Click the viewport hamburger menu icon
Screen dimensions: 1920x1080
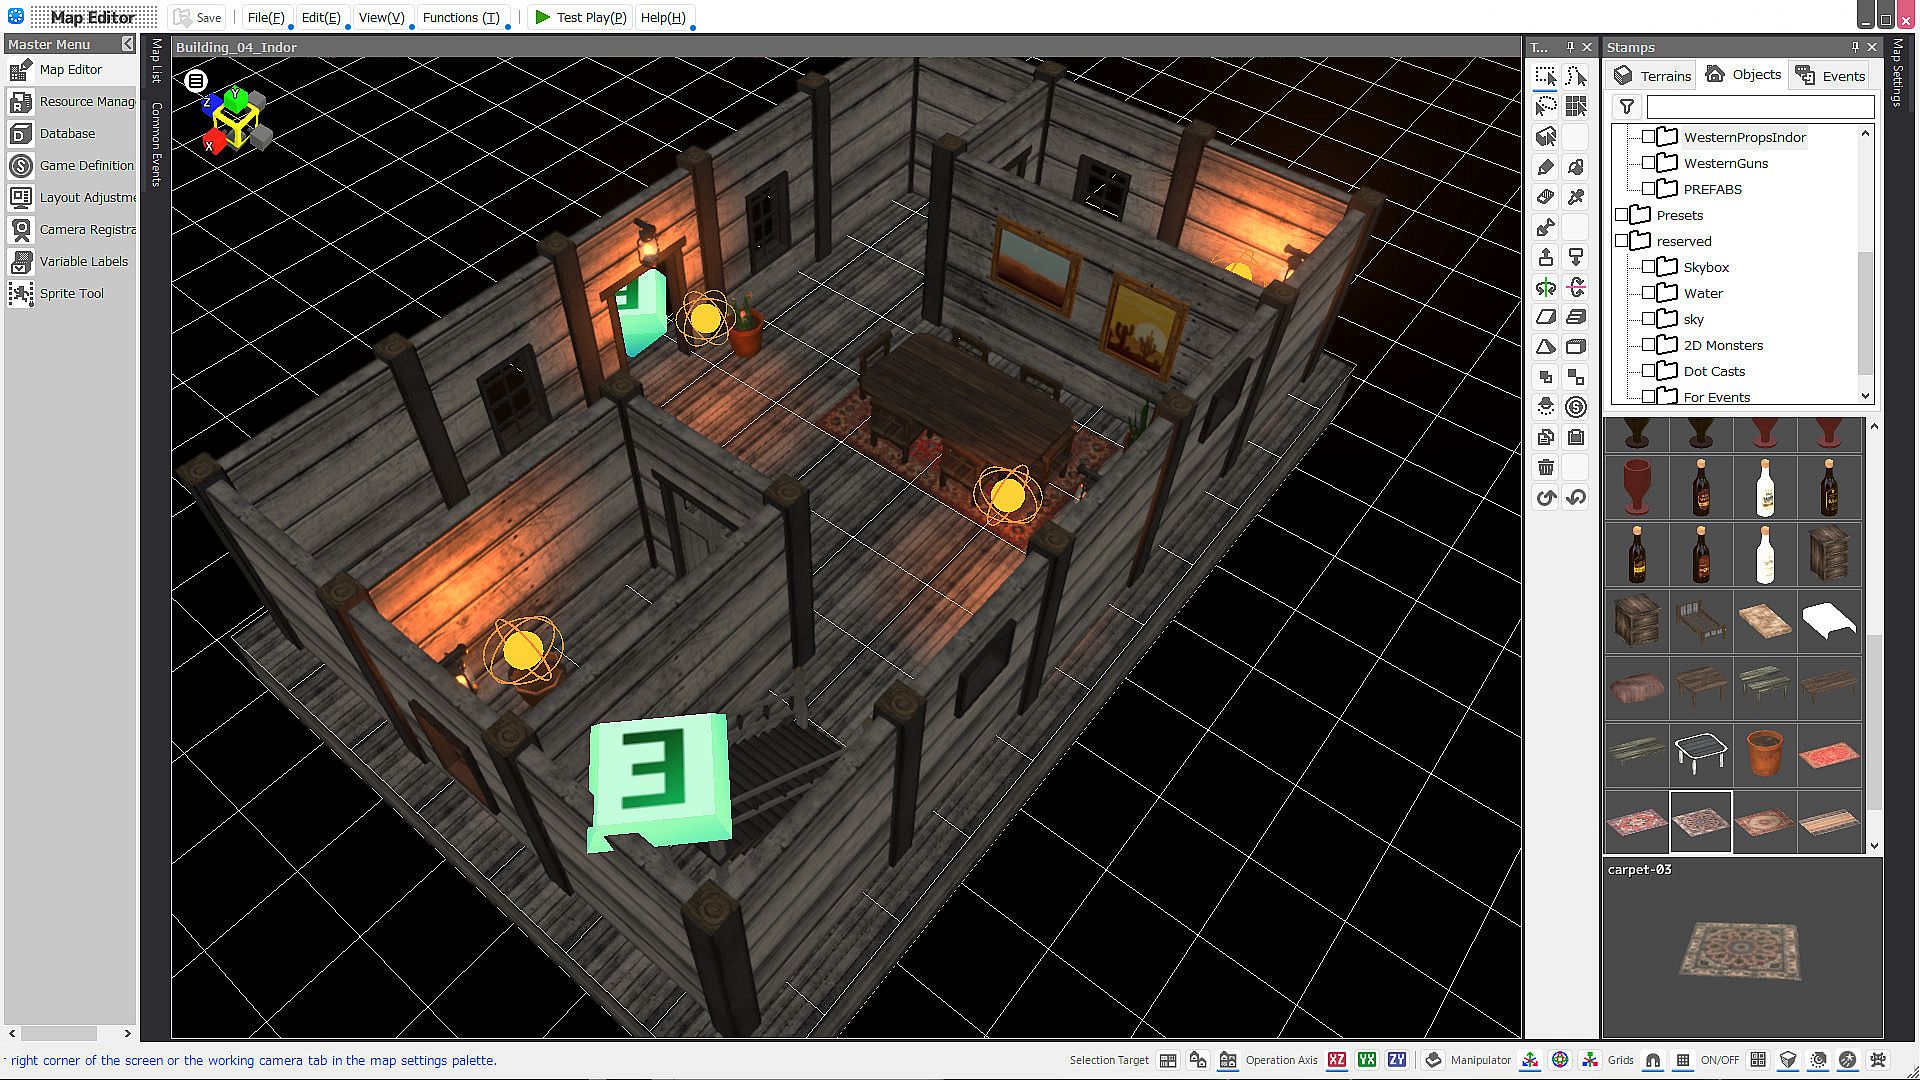196,81
